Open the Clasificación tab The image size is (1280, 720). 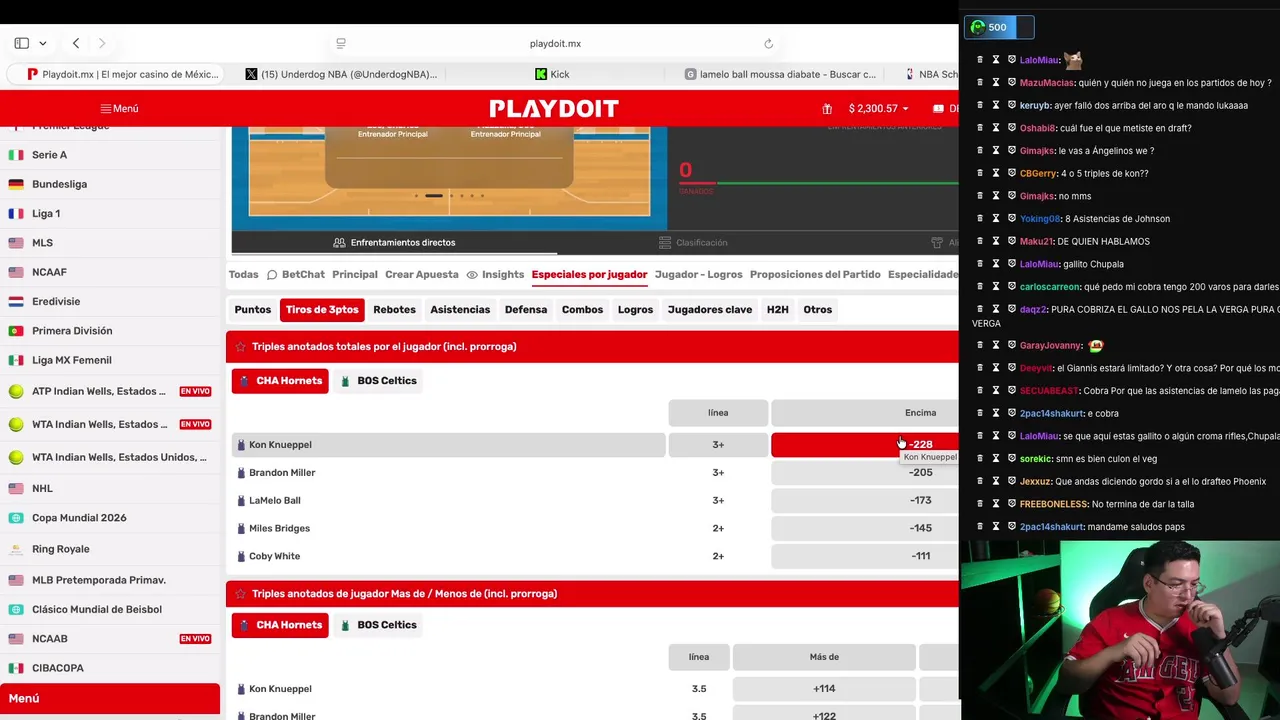pyautogui.click(x=693, y=242)
